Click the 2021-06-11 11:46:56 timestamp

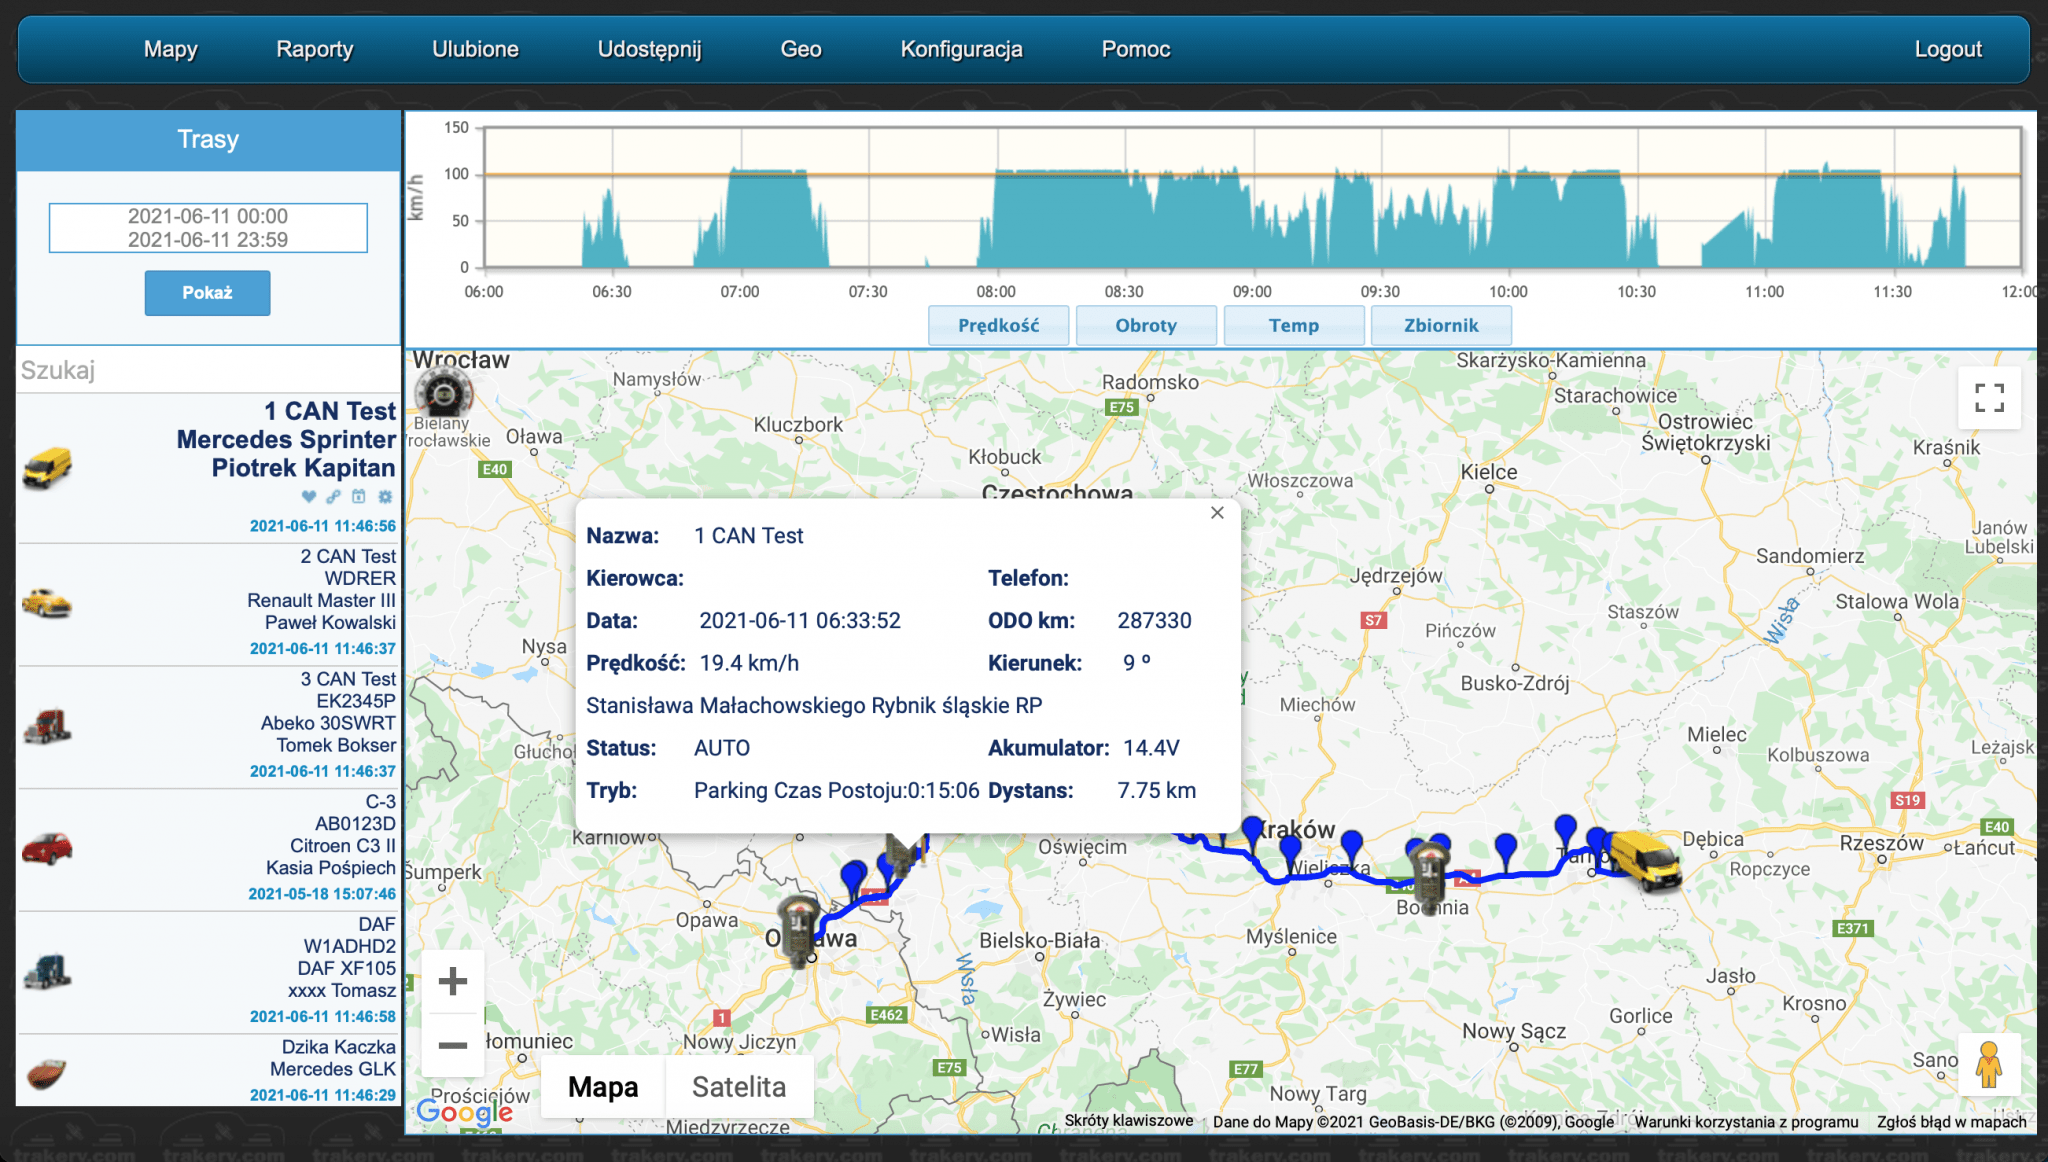tap(322, 526)
